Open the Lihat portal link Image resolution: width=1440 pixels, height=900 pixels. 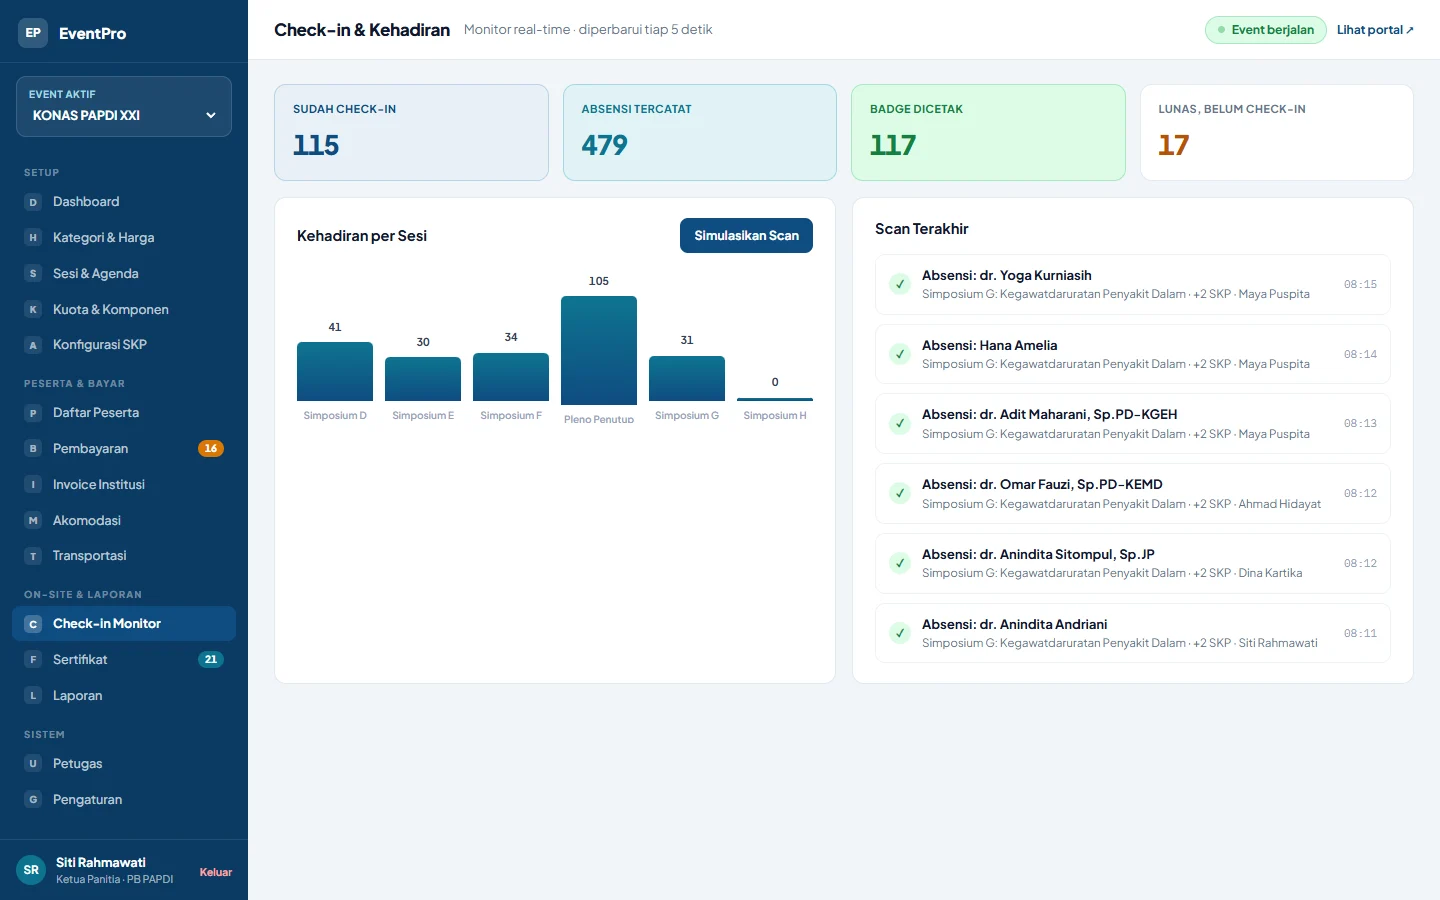click(x=1375, y=30)
